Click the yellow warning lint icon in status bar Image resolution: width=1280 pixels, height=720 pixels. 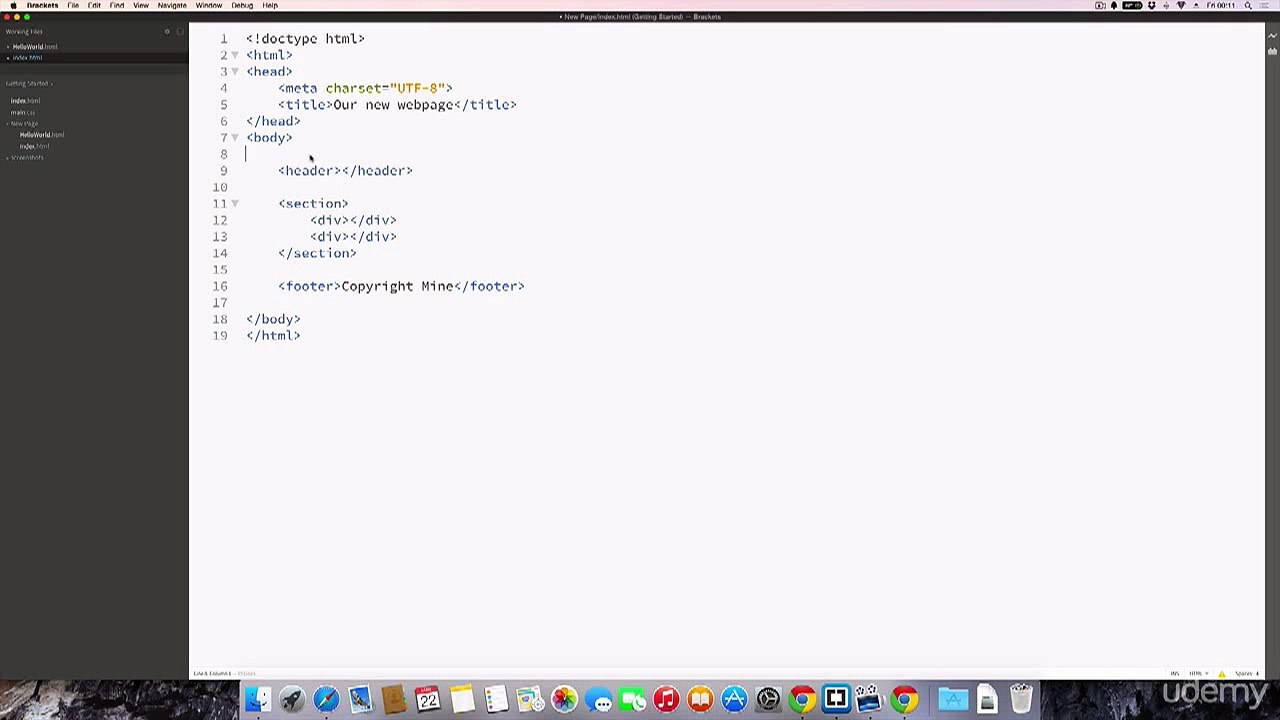pos(1221,674)
